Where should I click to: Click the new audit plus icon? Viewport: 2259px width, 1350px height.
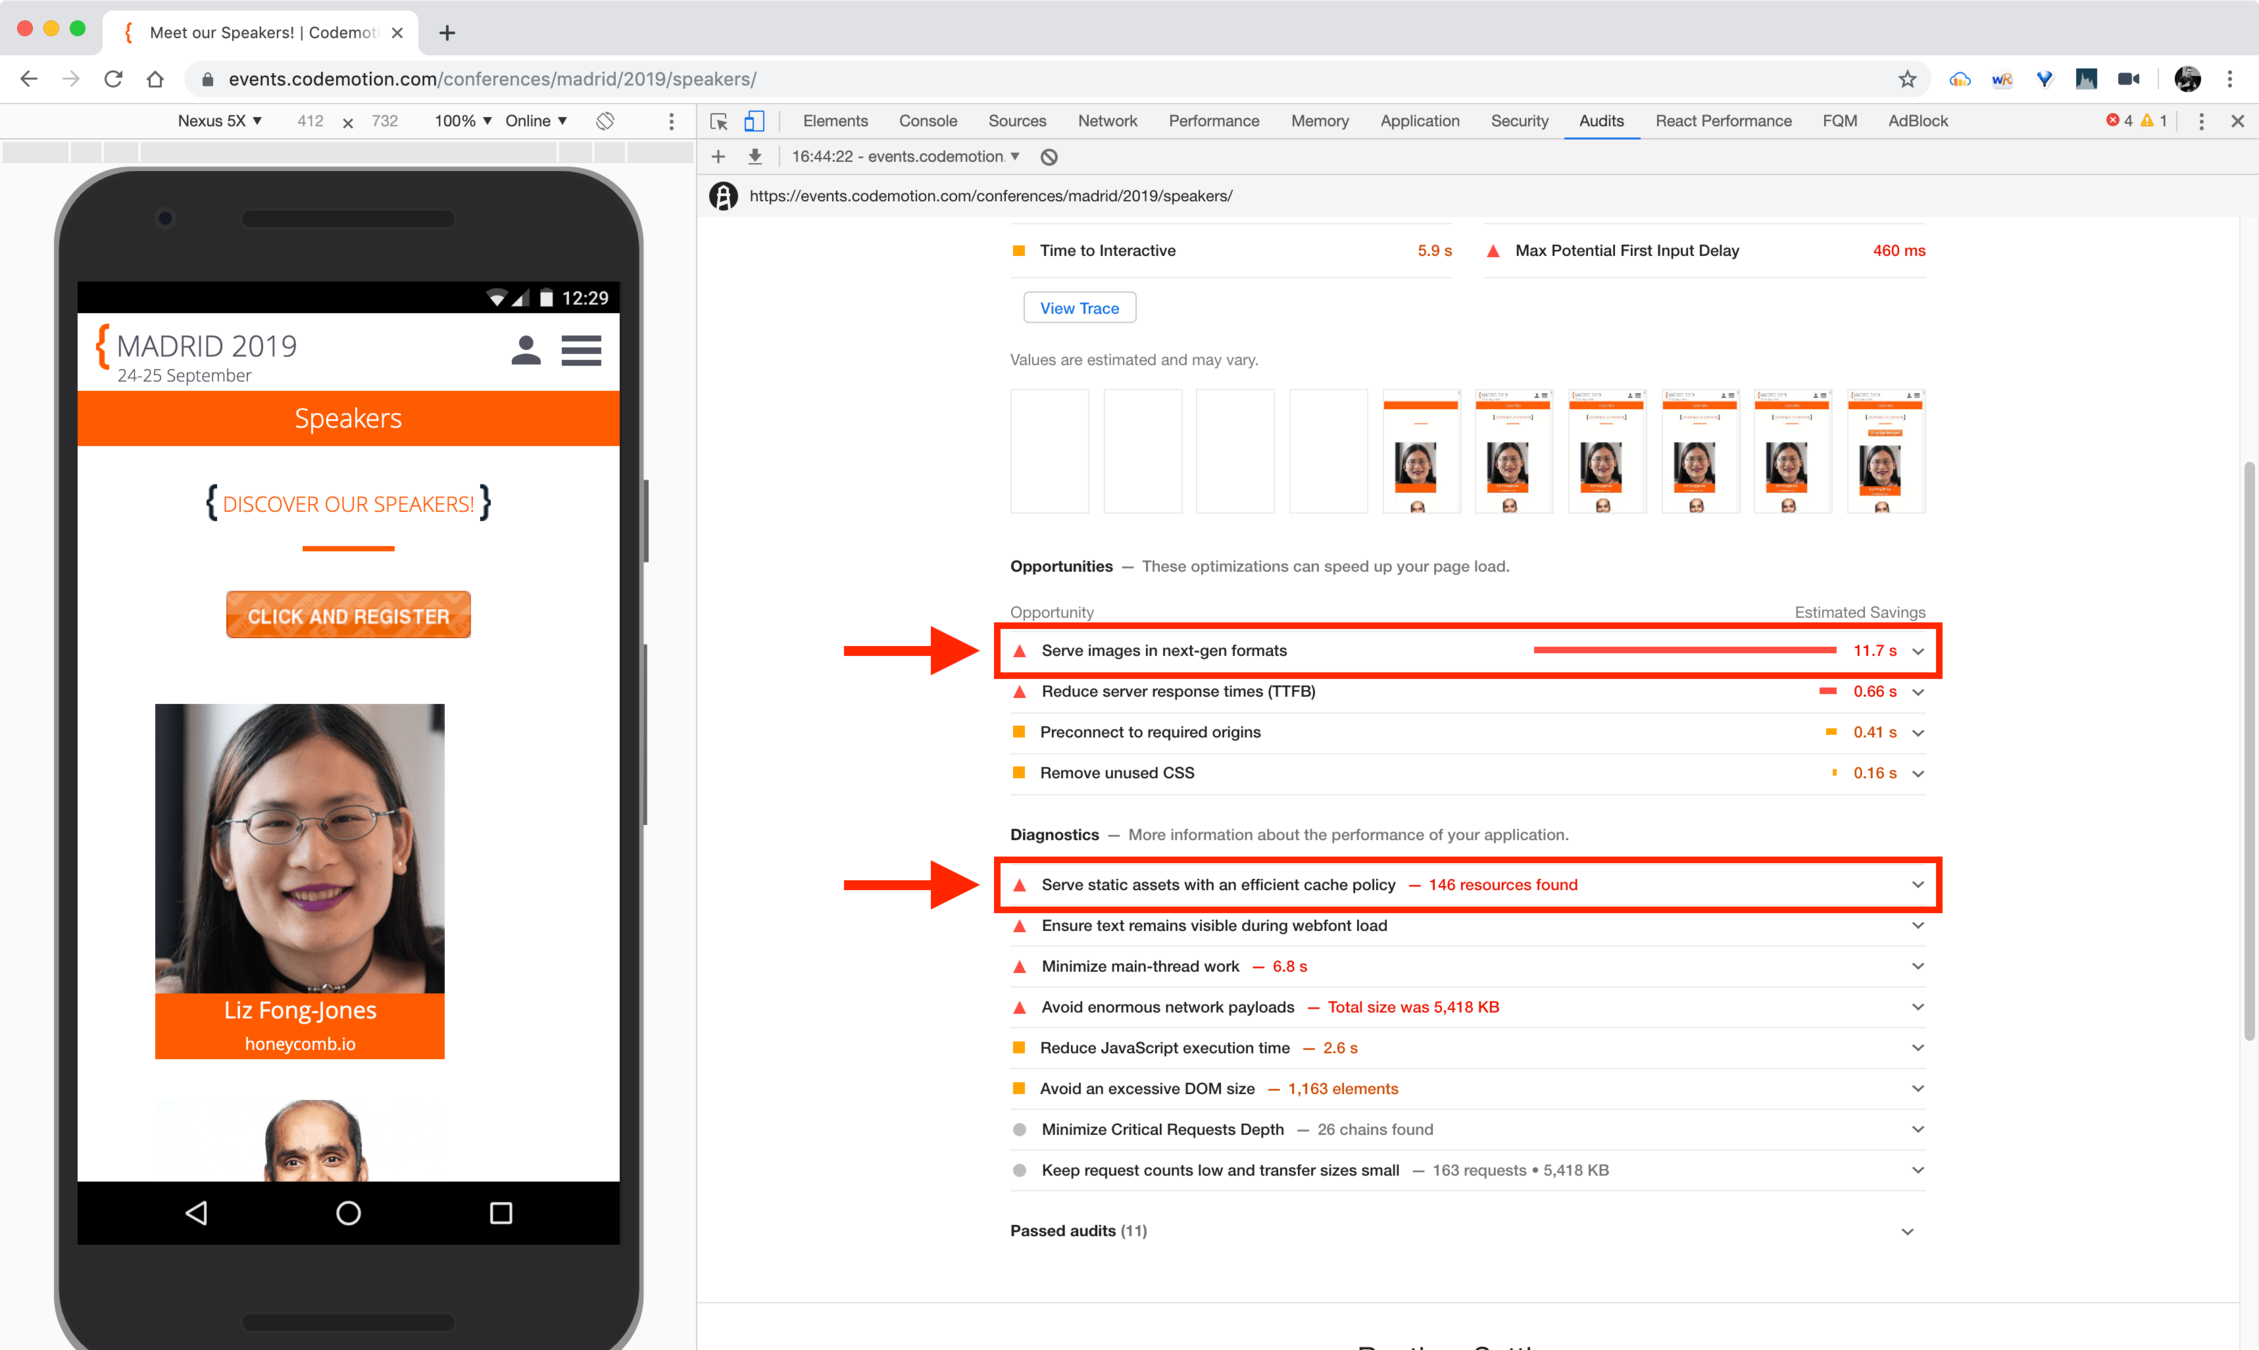coord(718,157)
